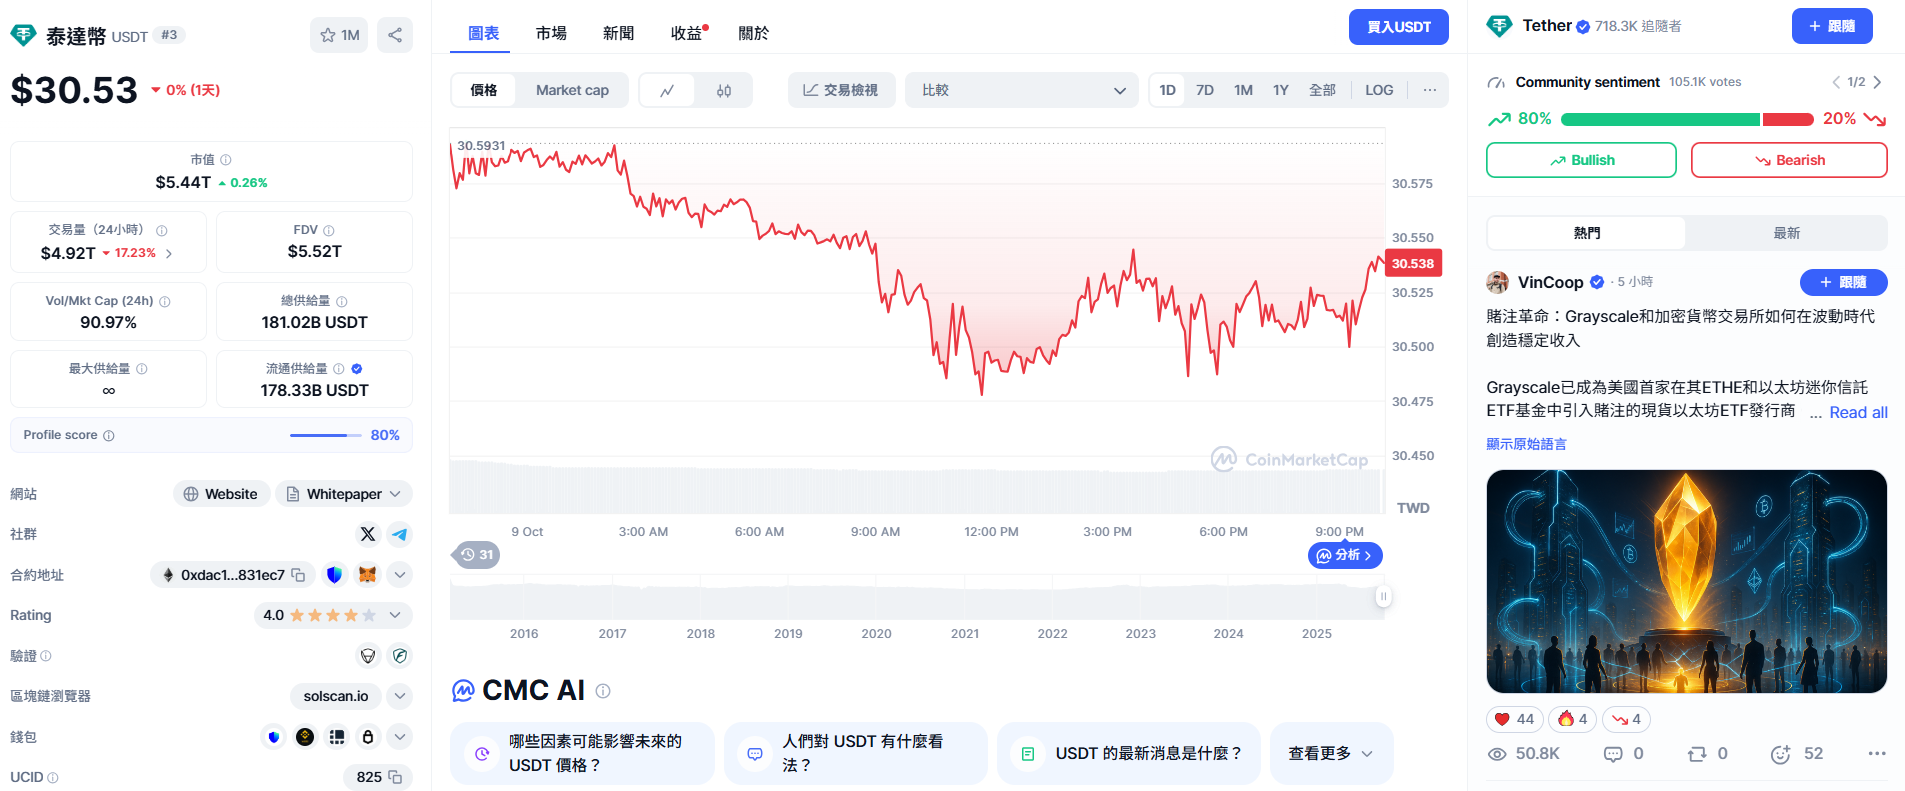Vote Bullish on community sentiment
Image resolution: width=1905 pixels, height=791 pixels.
pyautogui.click(x=1580, y=160)
